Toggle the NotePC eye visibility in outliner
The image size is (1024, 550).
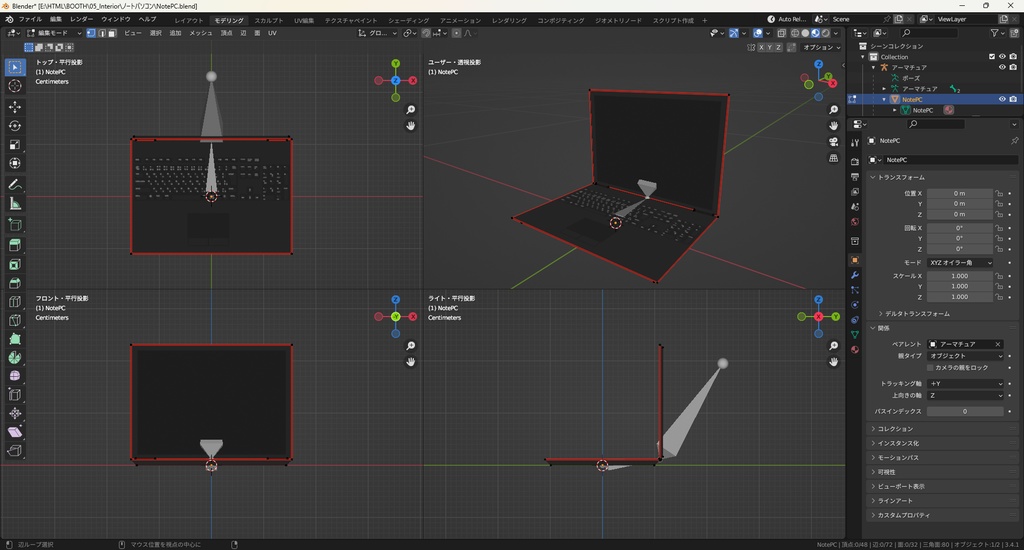pos(1002,99)
